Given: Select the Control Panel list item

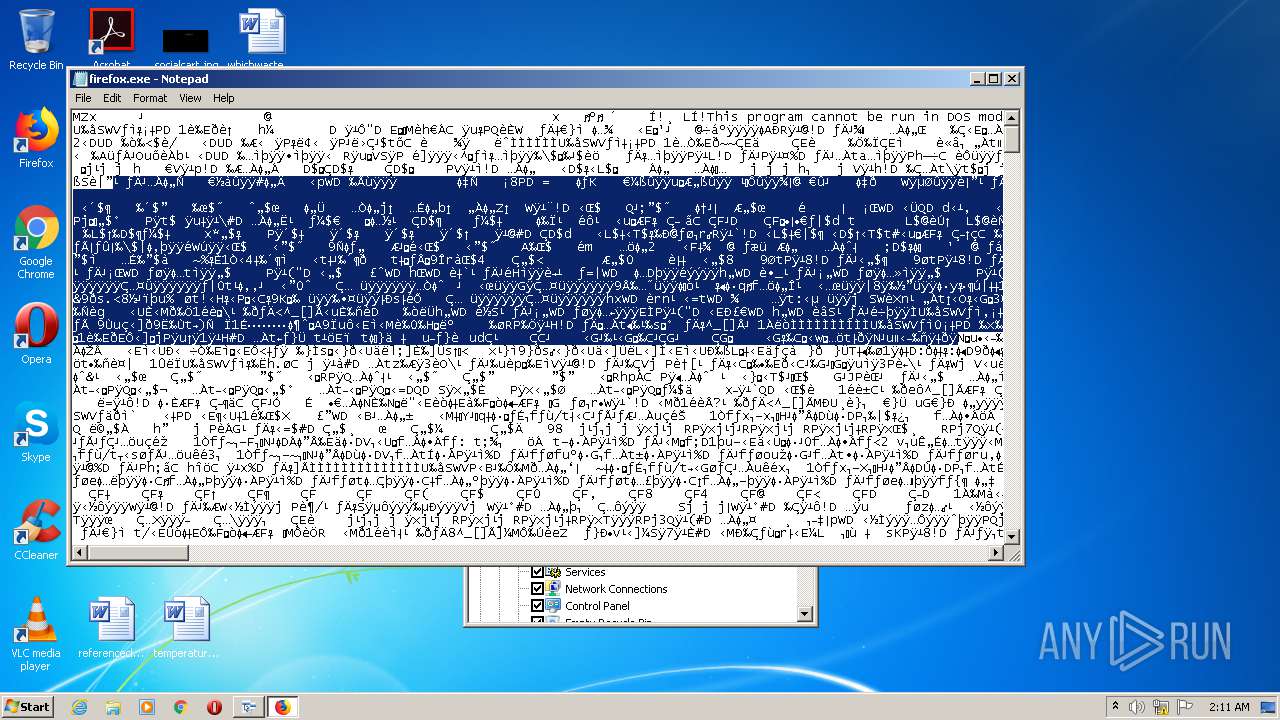Looking at the screenshot, I should (x=597, y=606).
